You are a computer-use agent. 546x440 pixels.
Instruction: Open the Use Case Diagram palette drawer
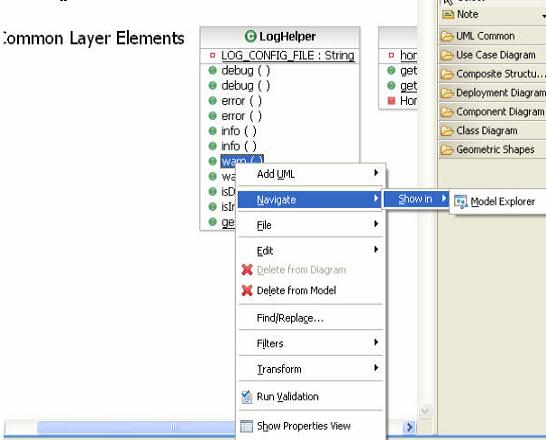coord(492,55)
